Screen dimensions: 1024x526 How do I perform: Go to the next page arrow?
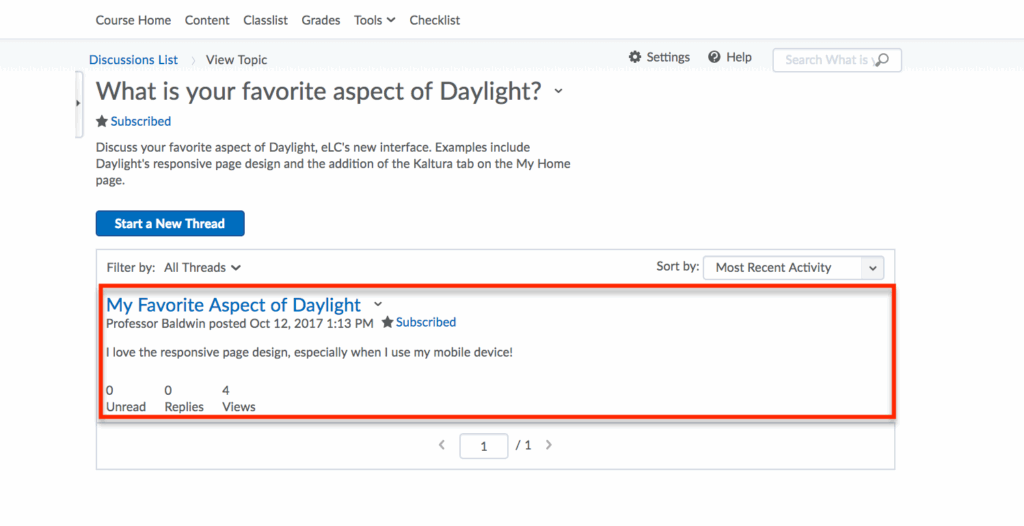(x=549, y=445)
